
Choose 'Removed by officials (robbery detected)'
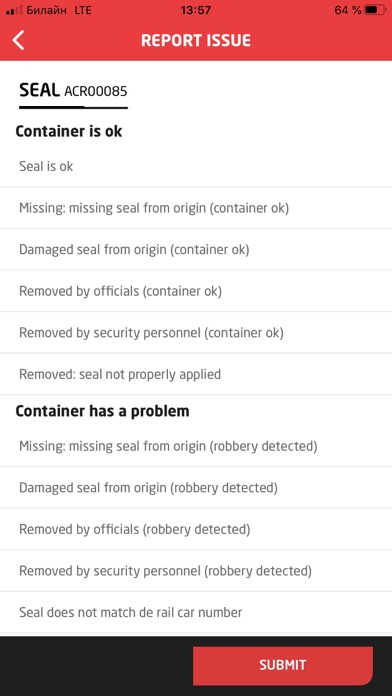(x=196, y=529)
